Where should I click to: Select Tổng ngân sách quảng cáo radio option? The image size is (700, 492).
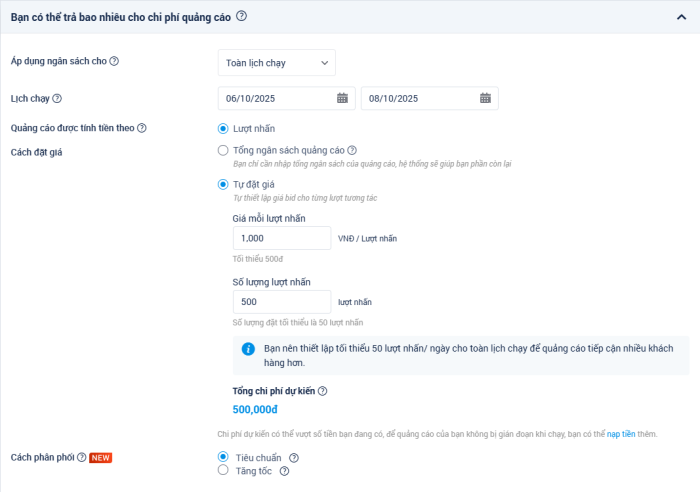click(223, 150)
